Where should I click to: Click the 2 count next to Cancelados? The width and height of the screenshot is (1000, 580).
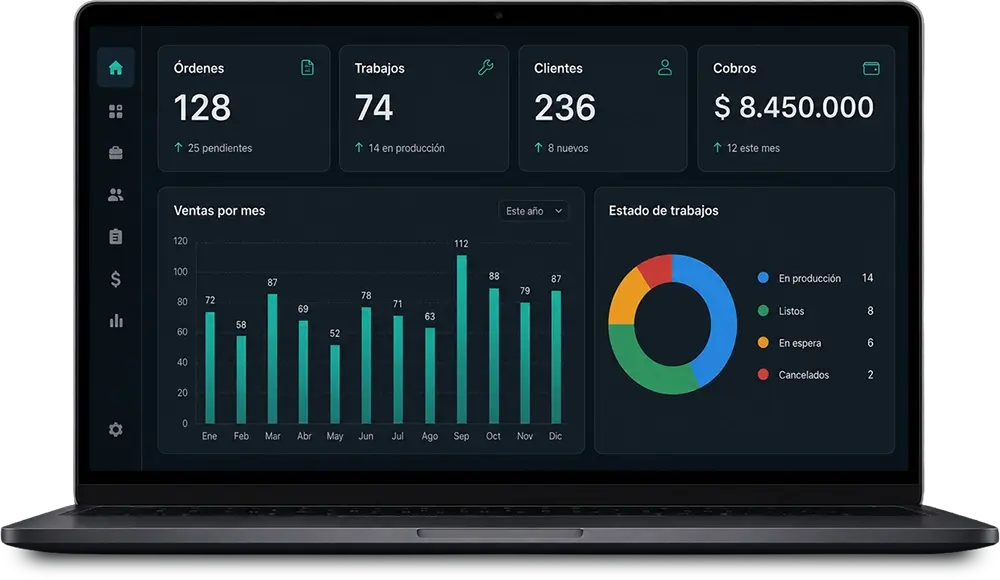pos(870,375)
